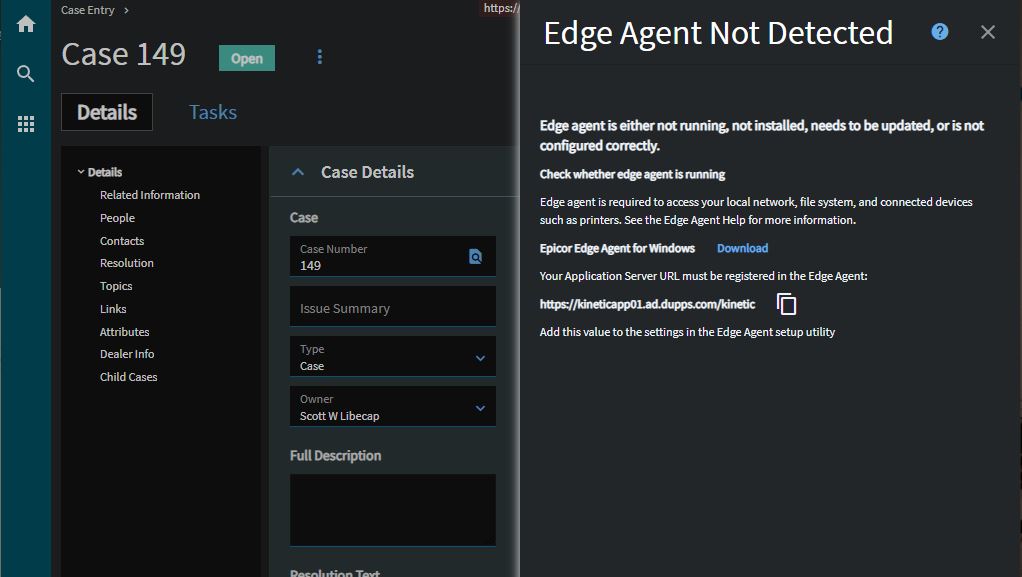Close the Edge Agent Not Detected panel
The height and width of the screenshot is (577, 1022).
(x=987, y=32)
